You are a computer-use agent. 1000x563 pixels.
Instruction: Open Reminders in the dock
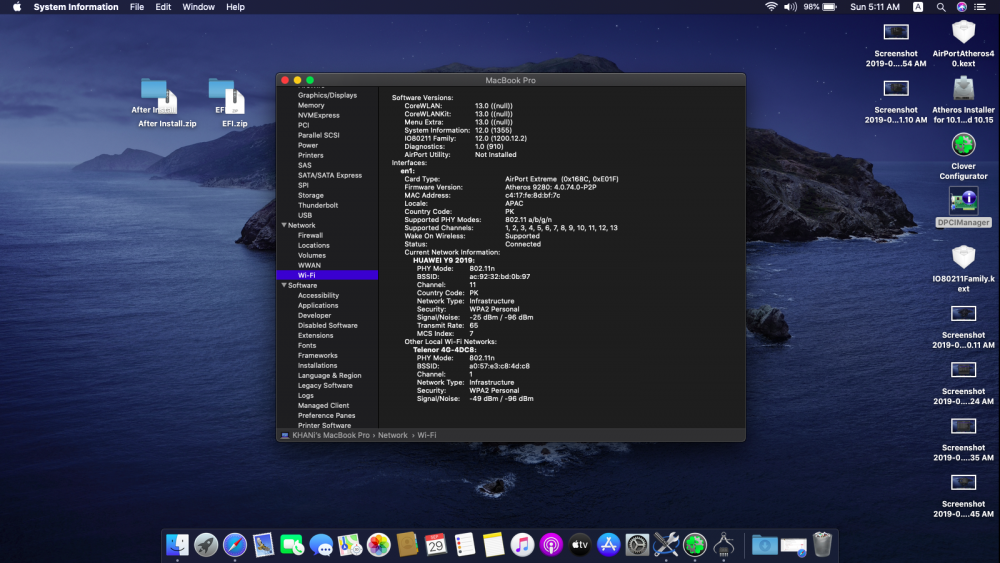tap(465, 545)
